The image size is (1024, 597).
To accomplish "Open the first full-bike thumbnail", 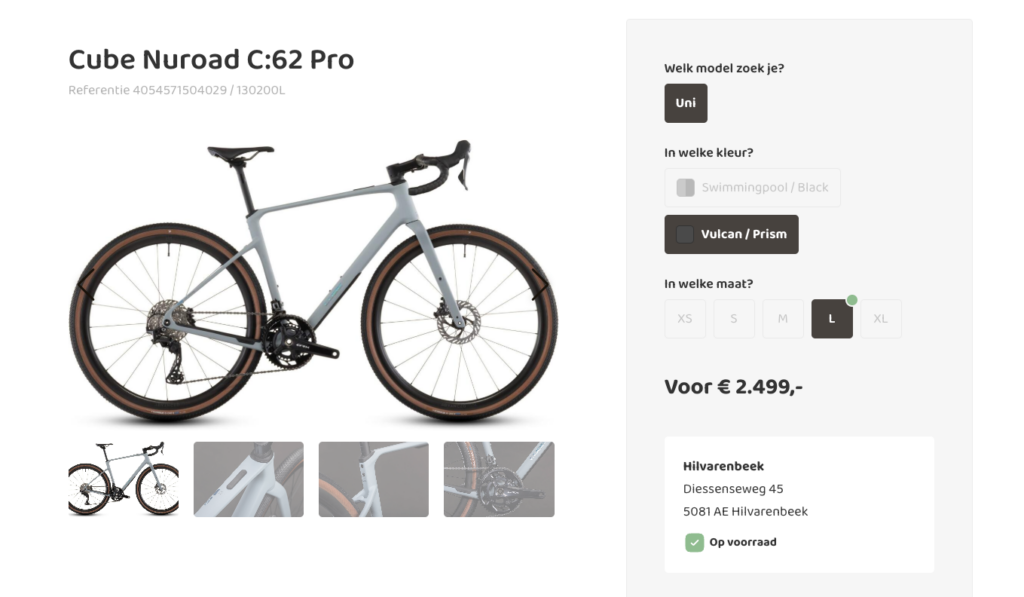I will (123, 479).
